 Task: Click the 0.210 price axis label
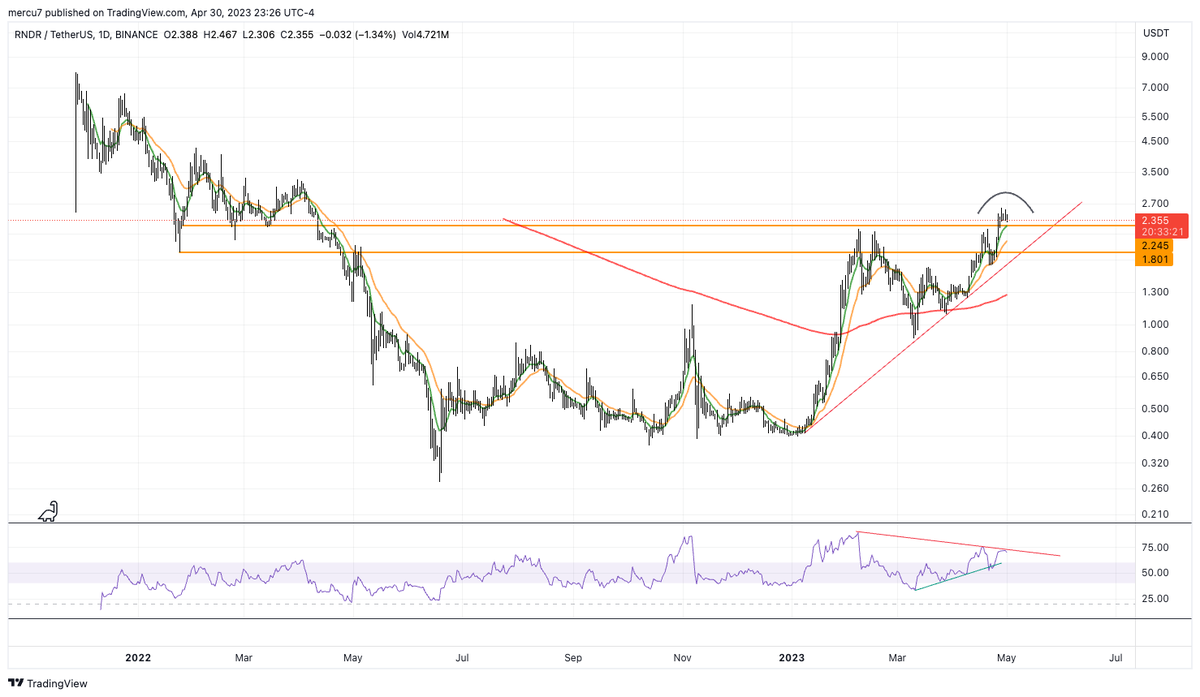coord(1156,514)
